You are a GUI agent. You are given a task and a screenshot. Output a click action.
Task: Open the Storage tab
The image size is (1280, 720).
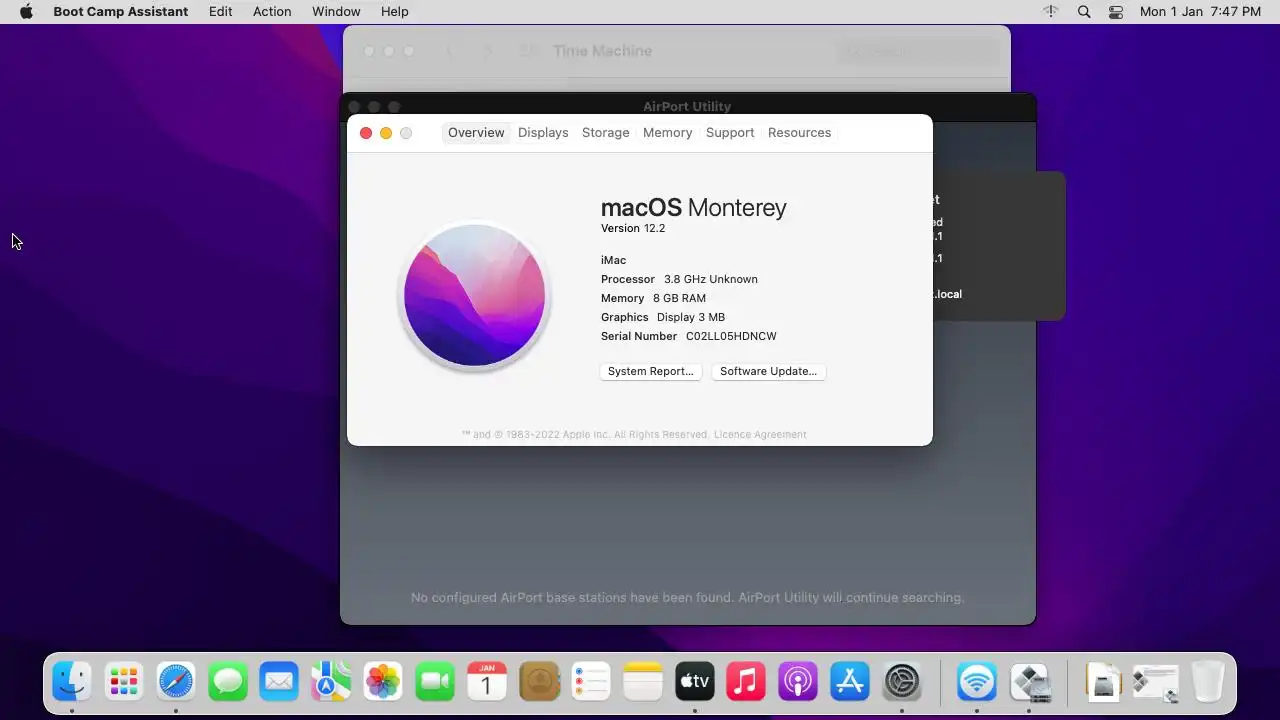coord(606,132)
